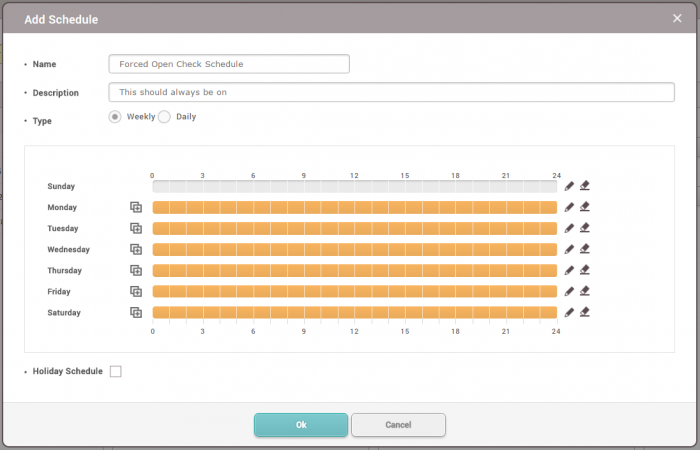Click the Cancel button

(398, 425)
